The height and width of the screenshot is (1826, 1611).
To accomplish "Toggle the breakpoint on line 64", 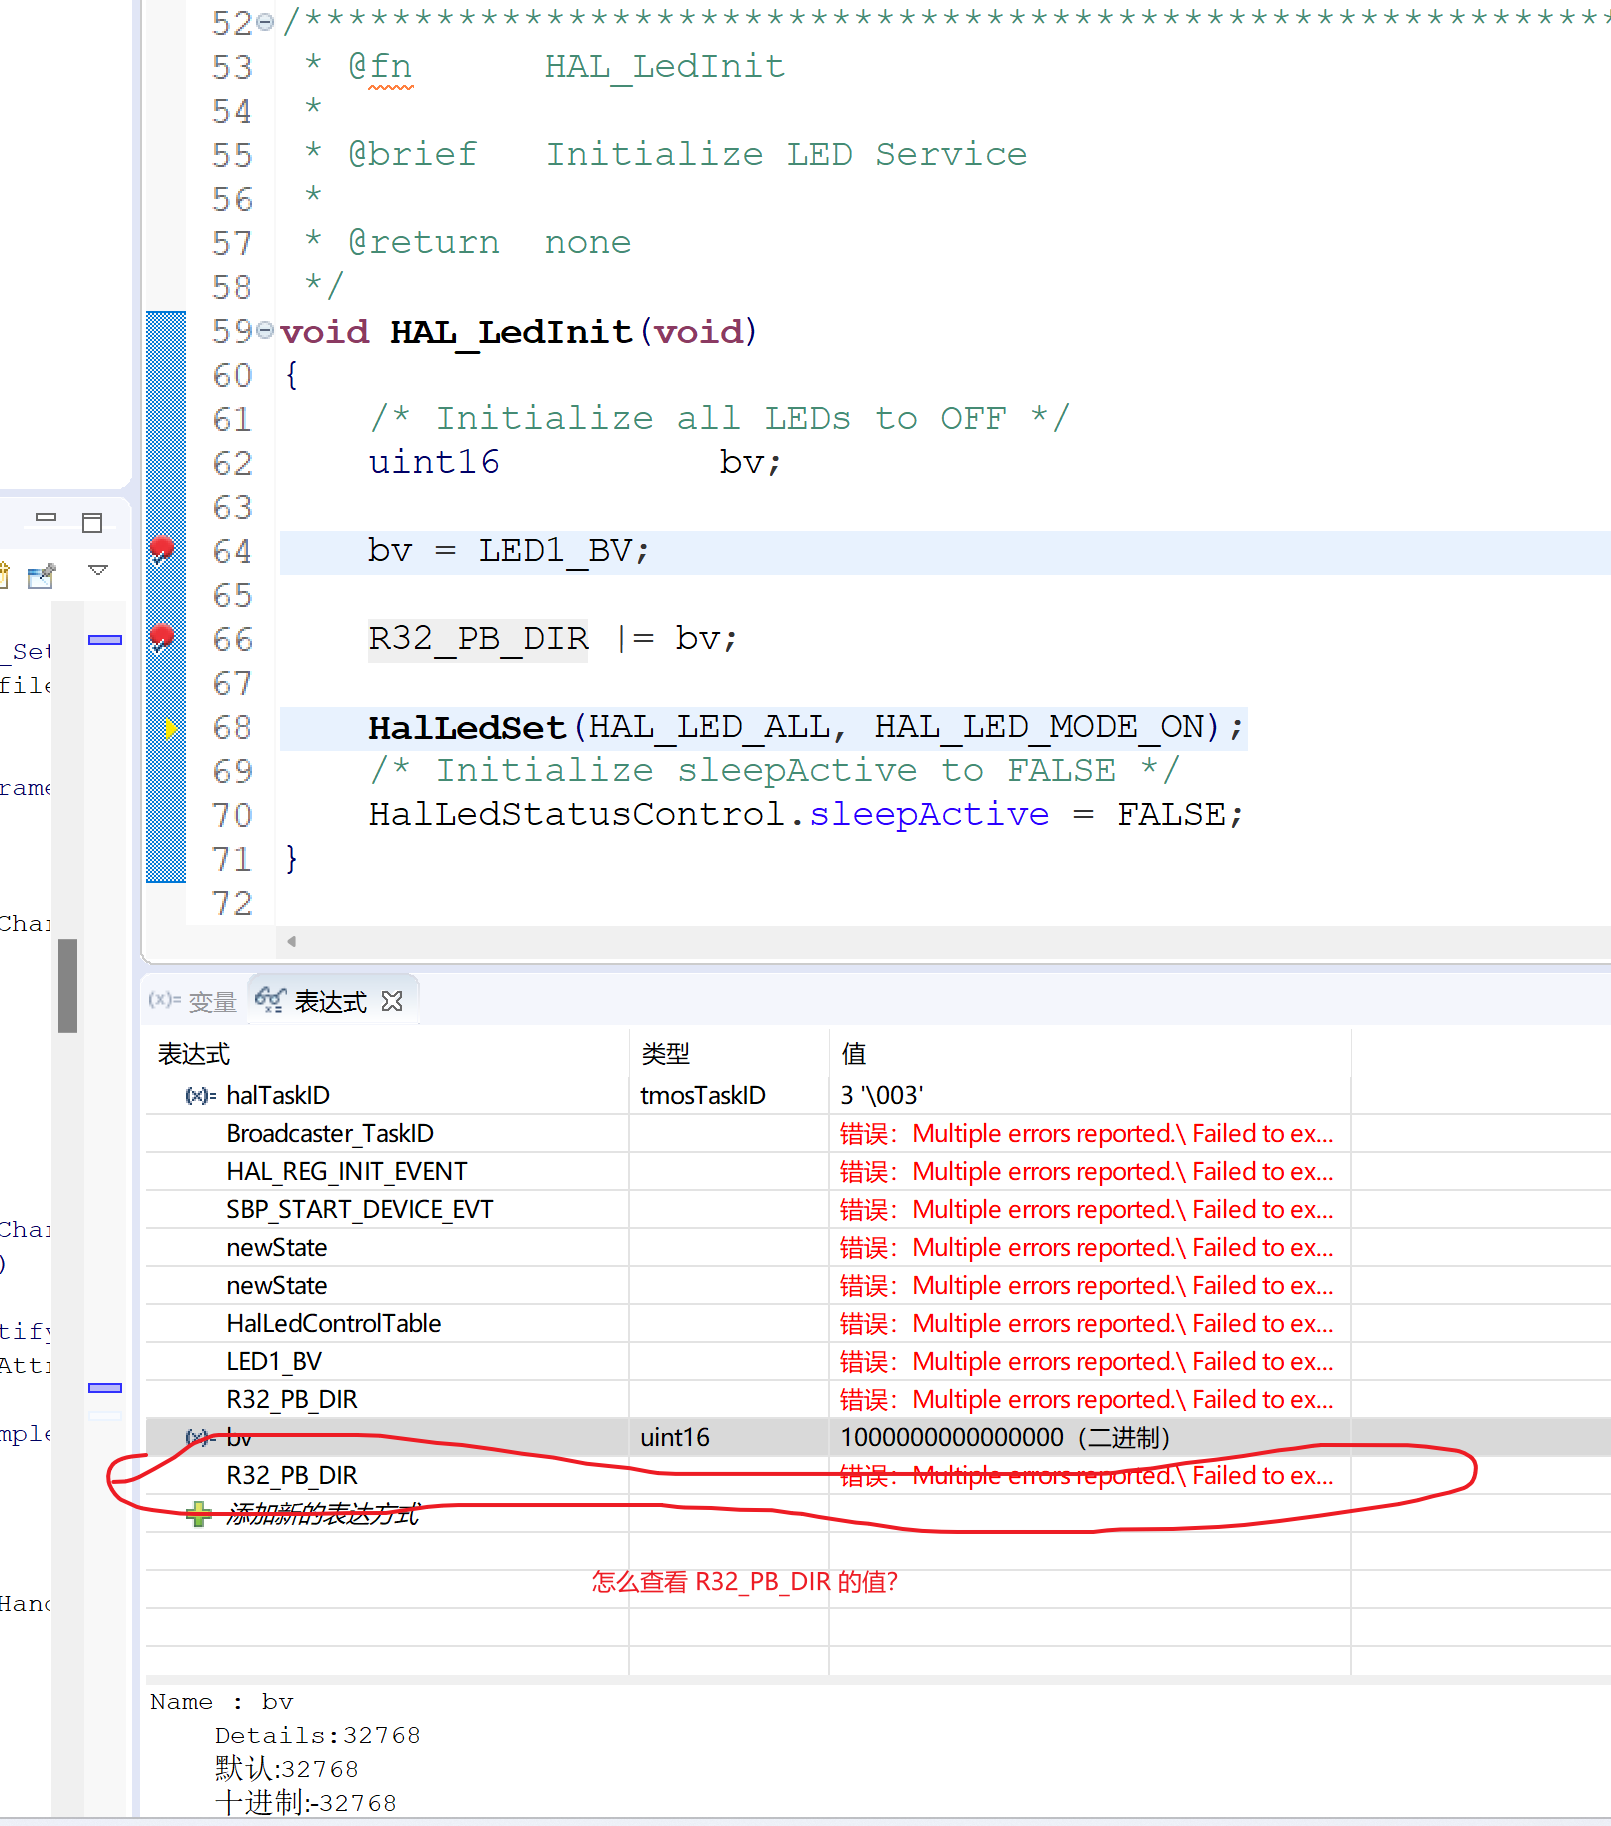I will pyautogui.click(x=161, y=549).
